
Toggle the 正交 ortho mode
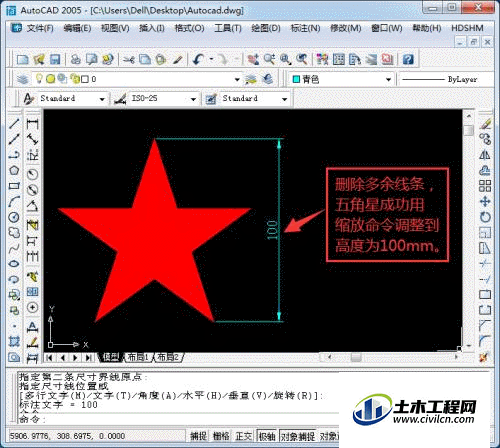pos(244,436)
